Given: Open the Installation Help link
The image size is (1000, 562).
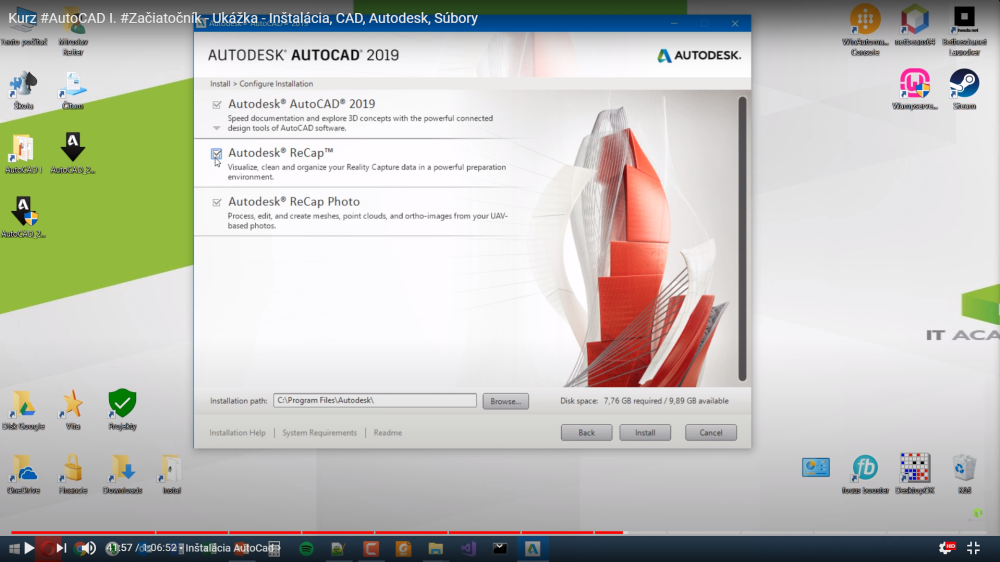Looking at the screenshot, I should 238,433.
